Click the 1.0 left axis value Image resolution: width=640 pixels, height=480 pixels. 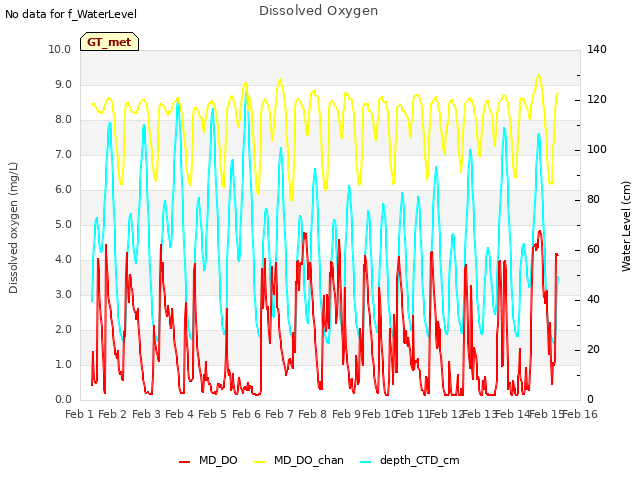coord(63,364)
